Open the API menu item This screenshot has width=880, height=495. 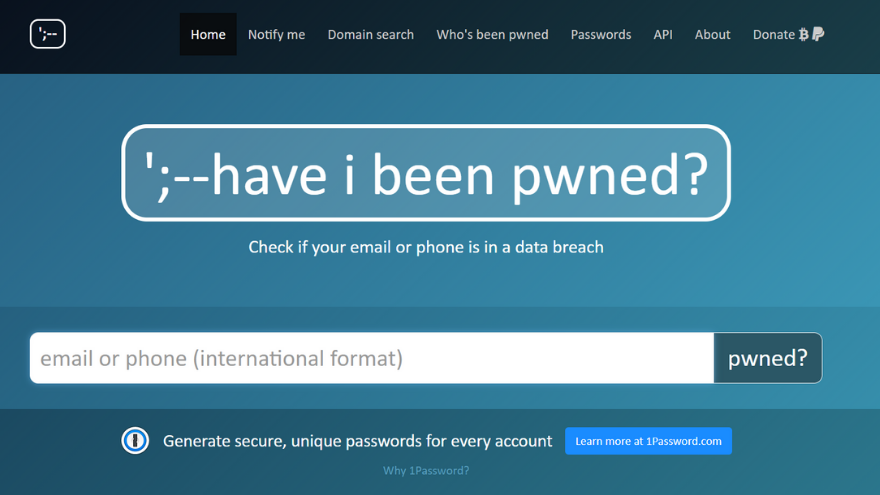[663, 34]
